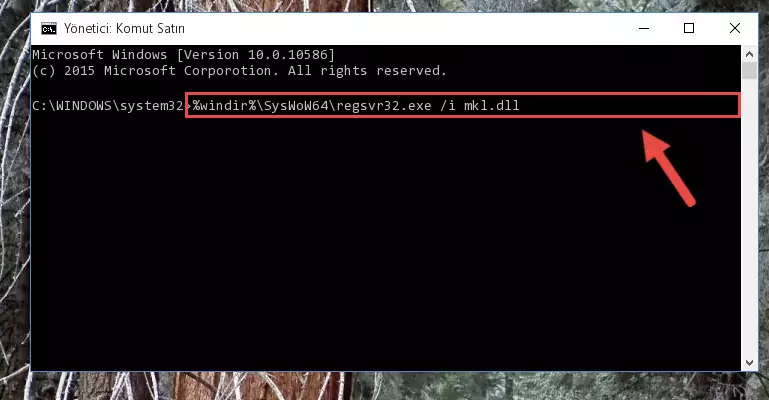
Task: Click the 'Yönetici: Komut Satırı' title text
Action: (x=125, y=29)
